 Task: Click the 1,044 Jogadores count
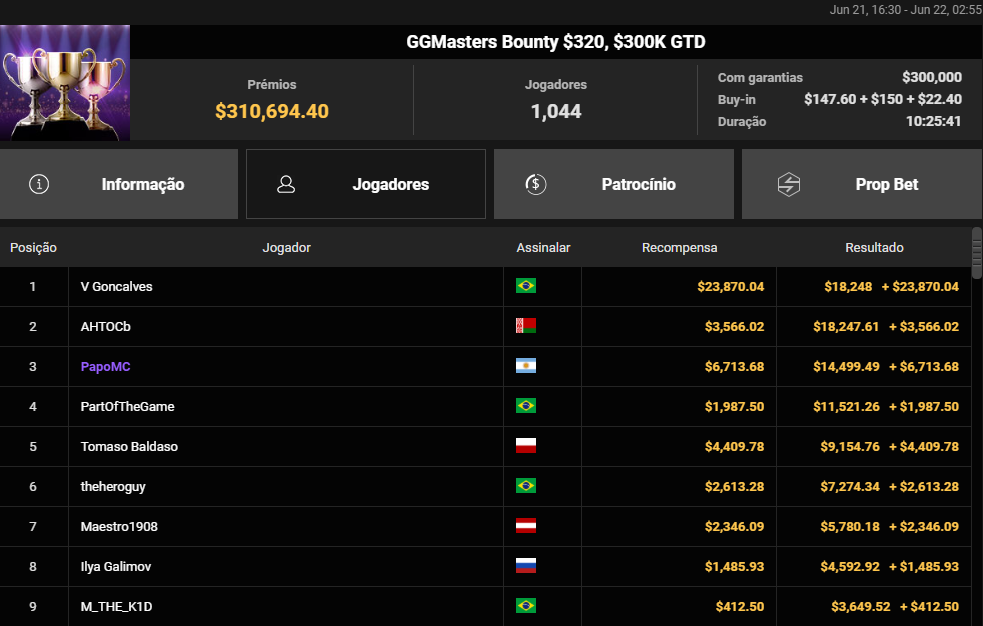(555, 112)
